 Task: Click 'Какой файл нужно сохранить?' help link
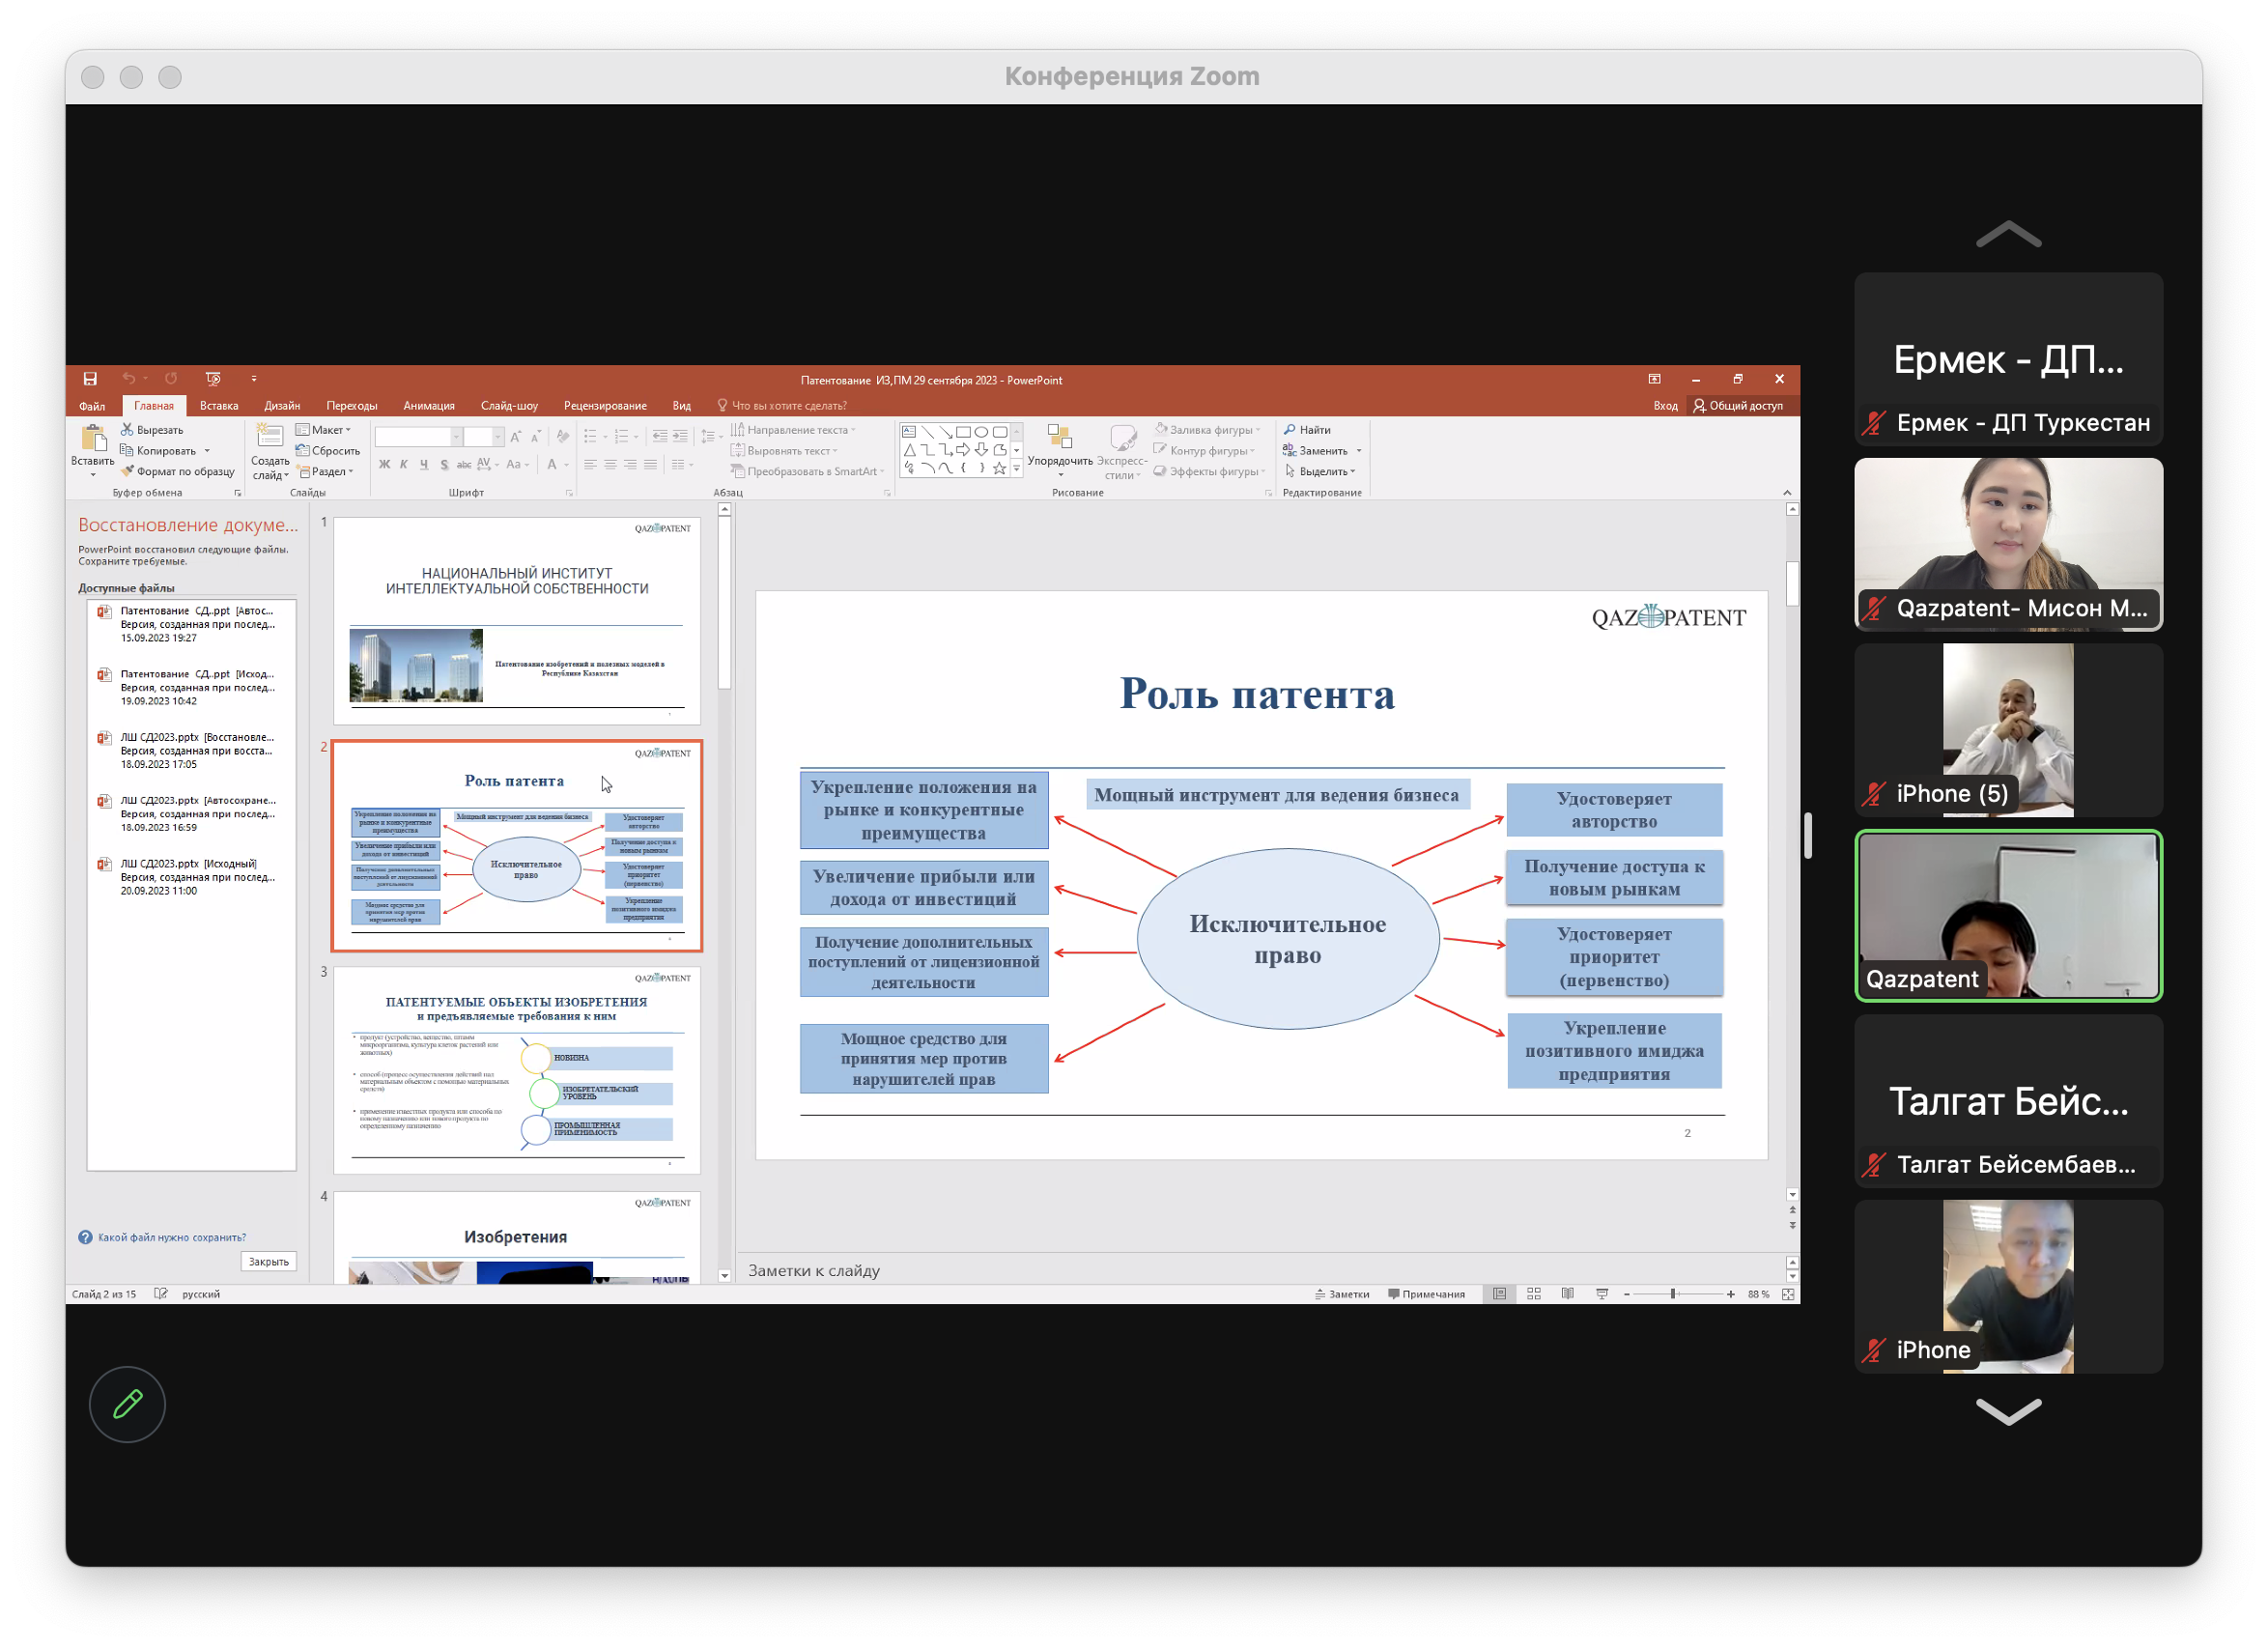pos(171,1238)
